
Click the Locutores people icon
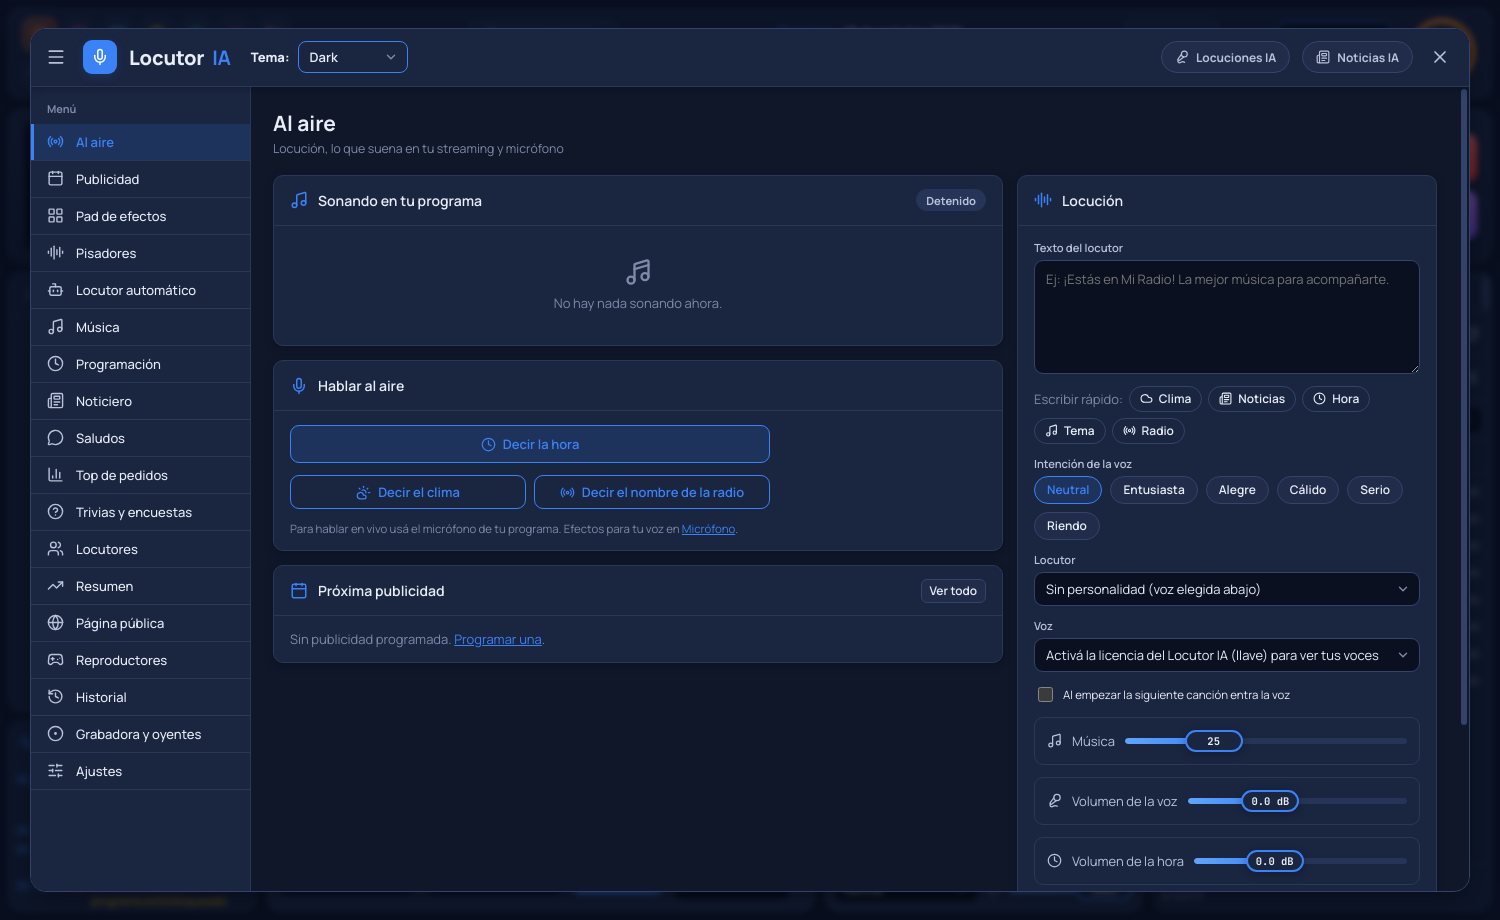tap(56, 549)
